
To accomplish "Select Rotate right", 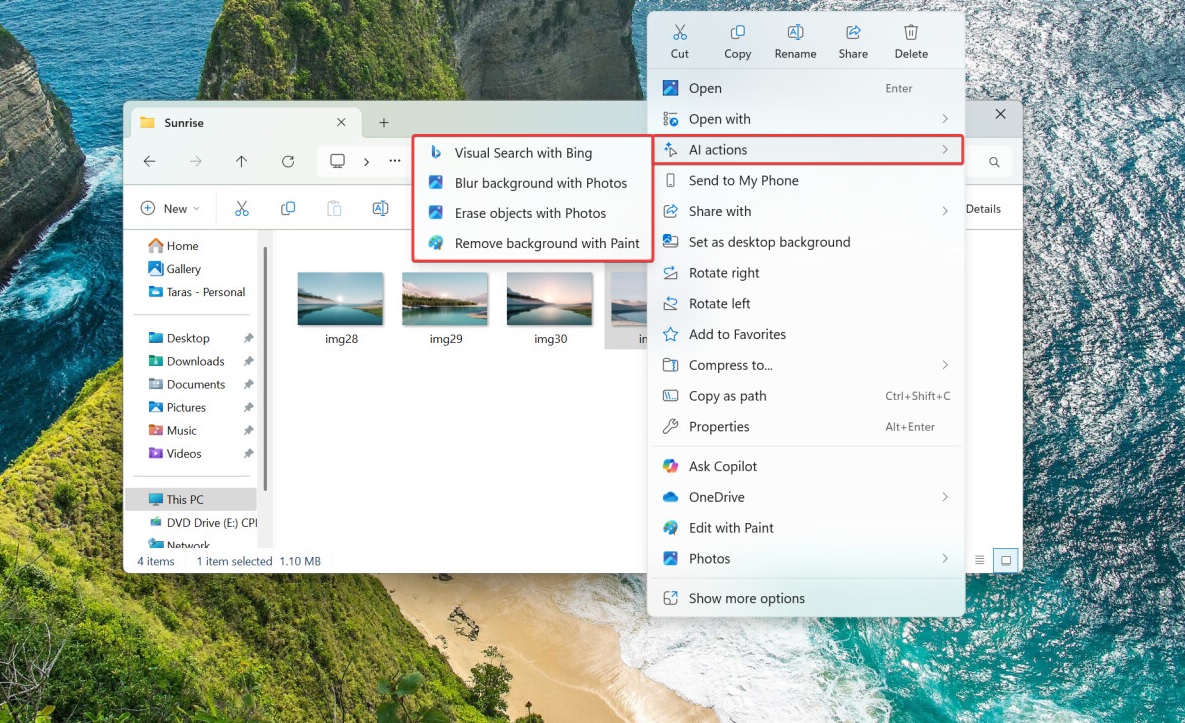I will click(x=806, y=273).
